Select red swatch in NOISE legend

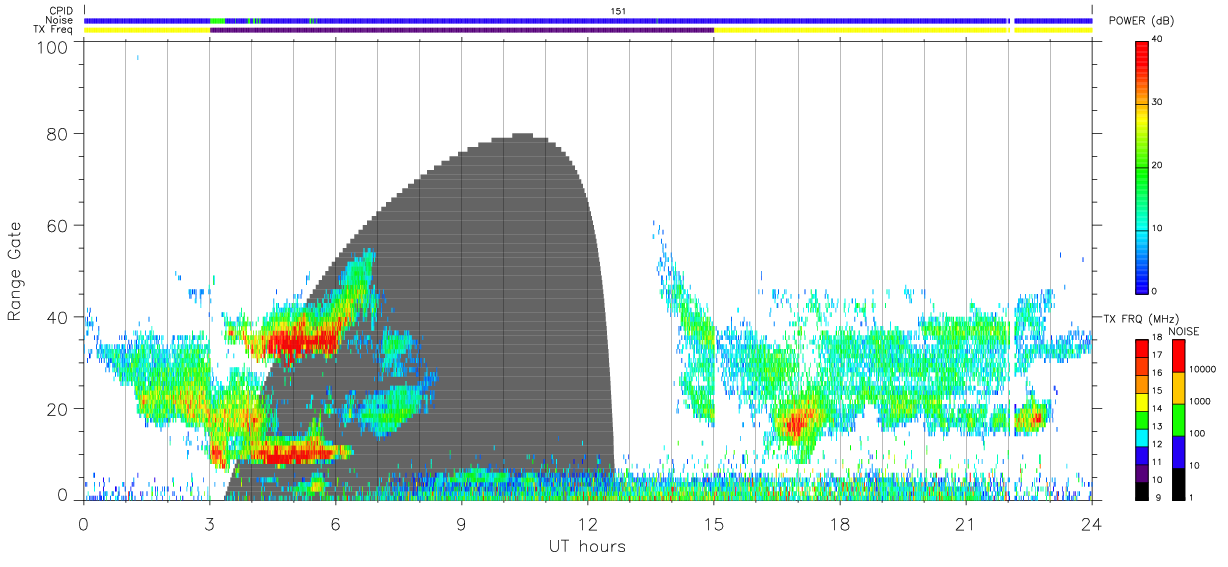point(1178,356)
